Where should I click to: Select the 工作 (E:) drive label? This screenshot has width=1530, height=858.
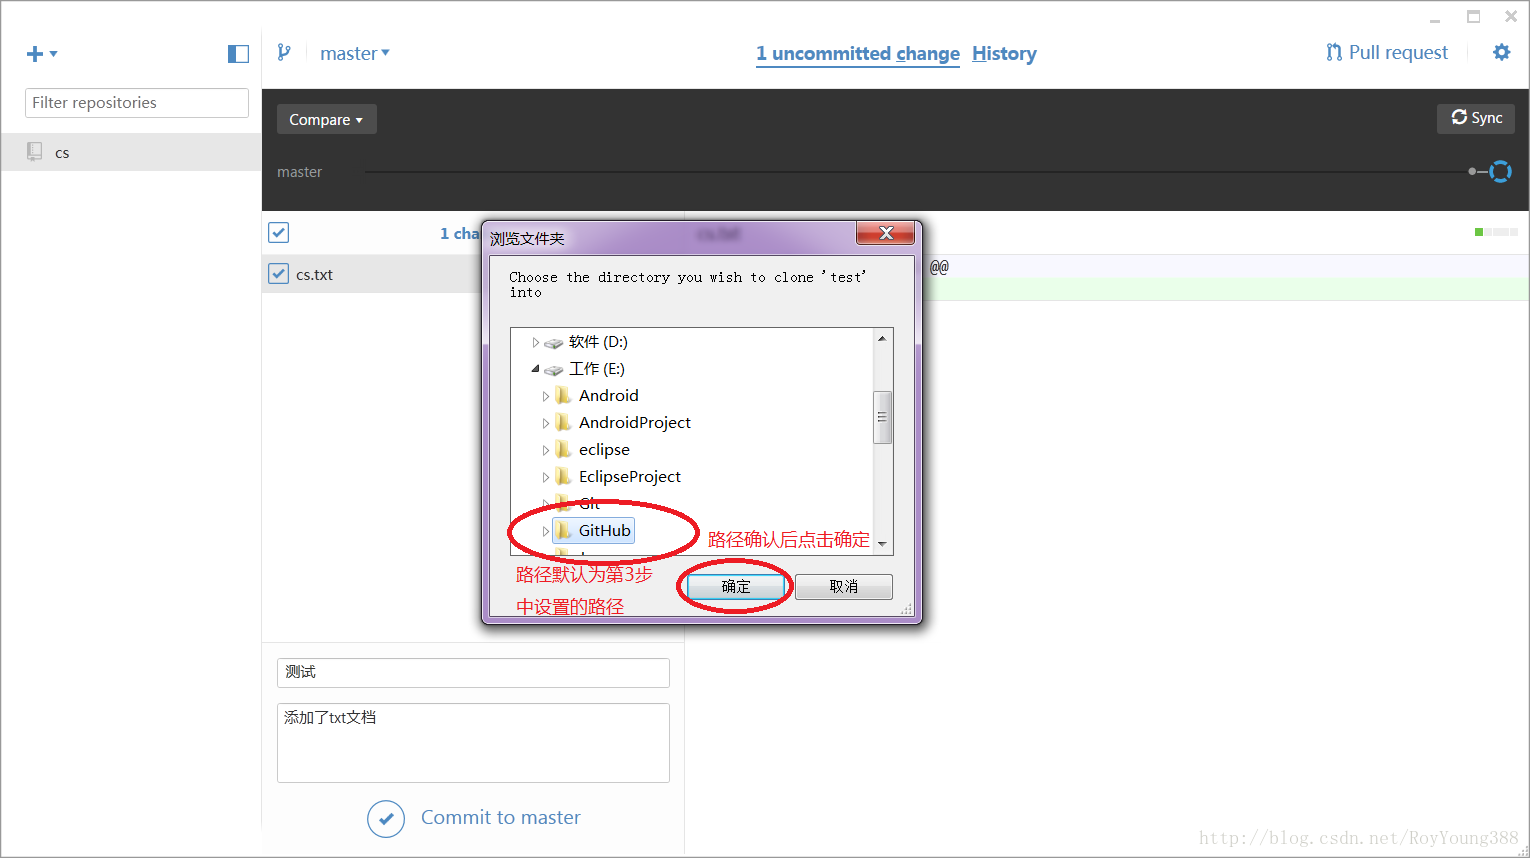[x=597, y=369]
